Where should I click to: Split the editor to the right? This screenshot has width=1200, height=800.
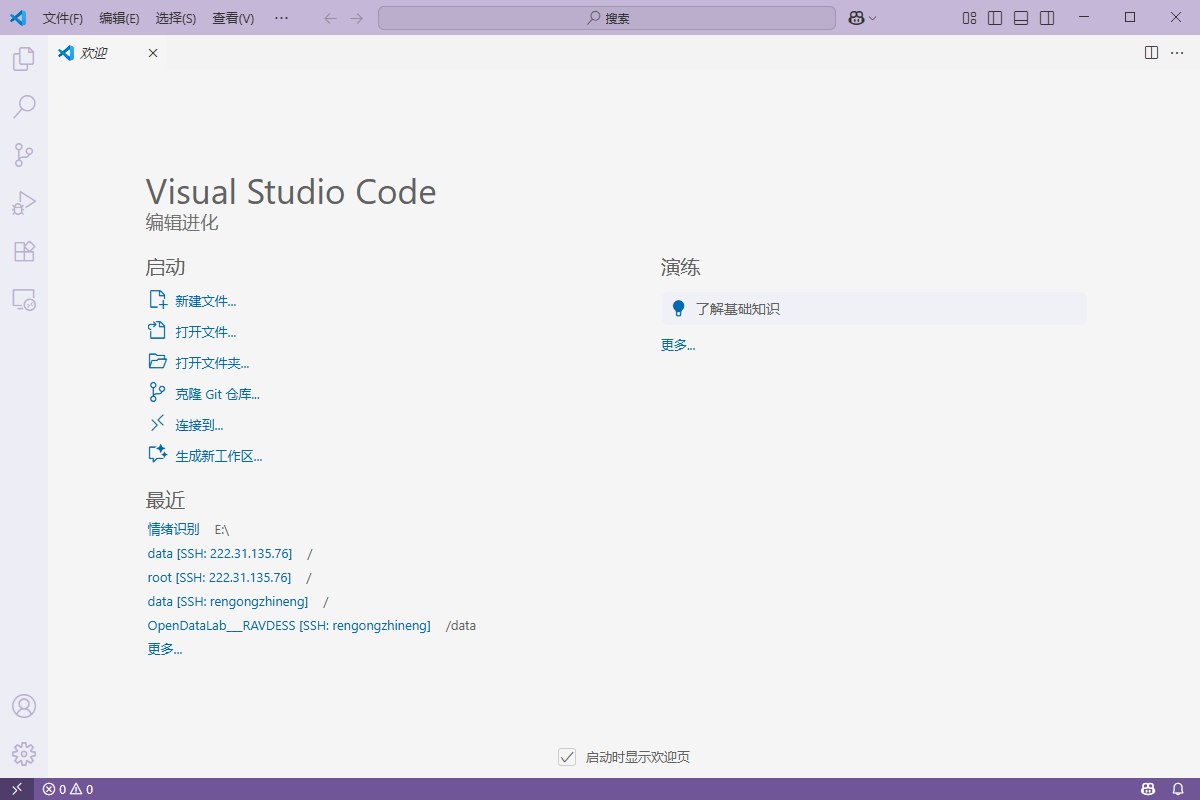(1151, 53)
